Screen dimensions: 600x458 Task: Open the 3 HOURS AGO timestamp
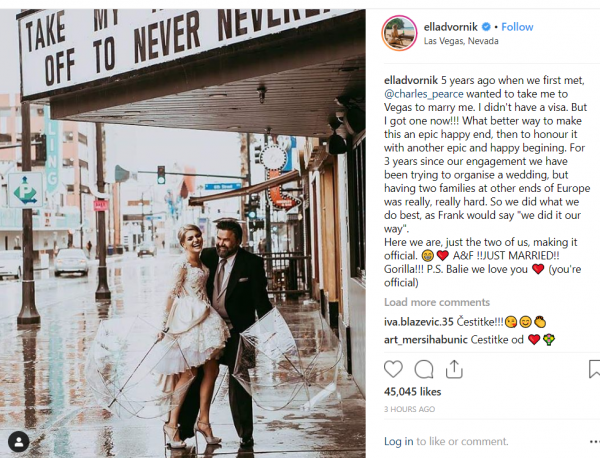[409, 409]
